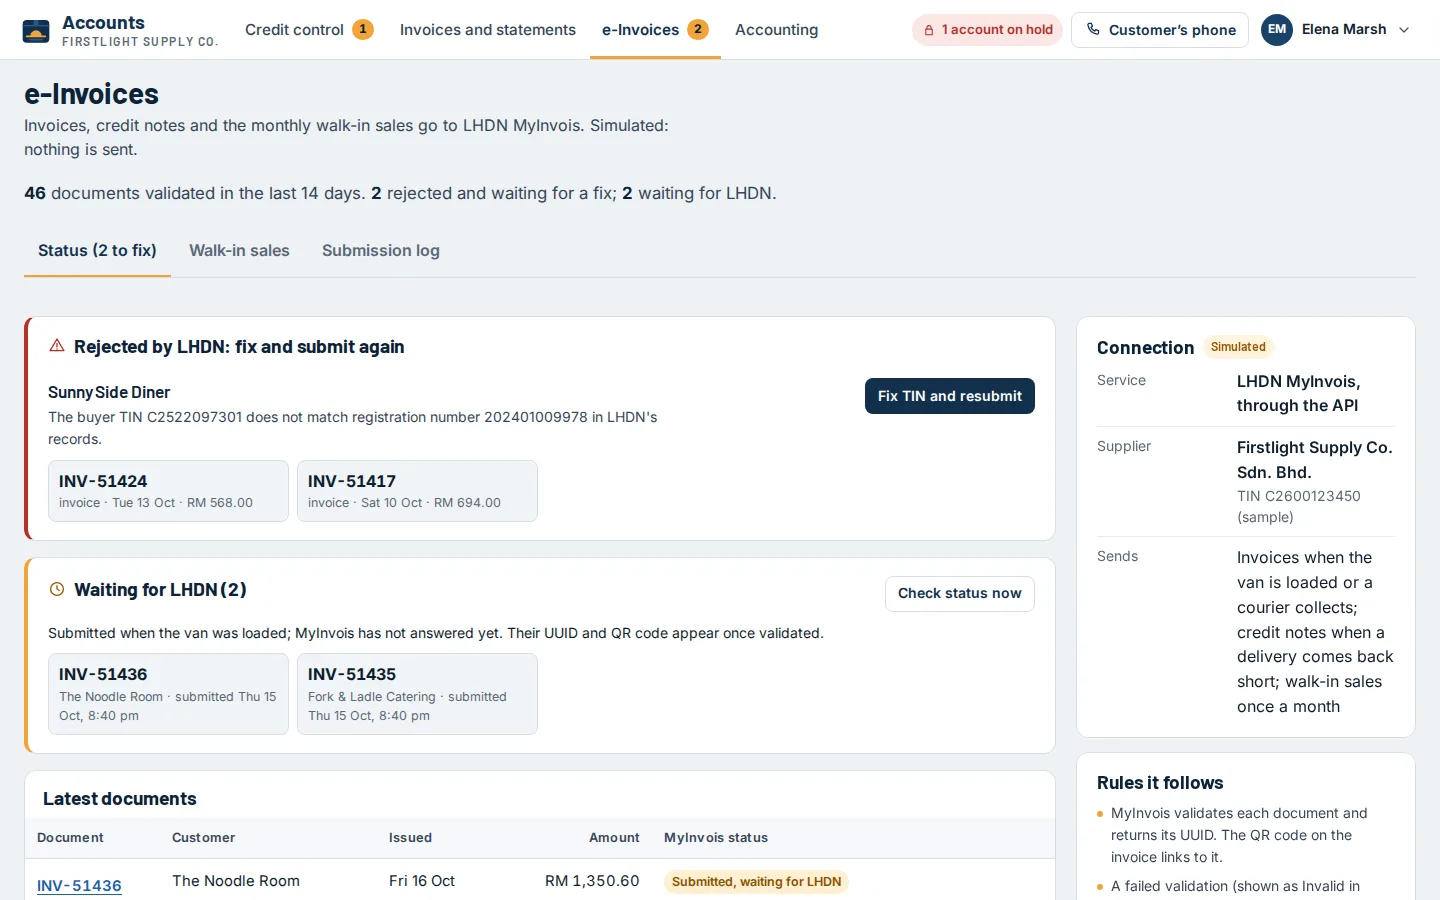Screen dimensions: 1440x900
Task: Click the Document column header
Action: coord(70,838)
